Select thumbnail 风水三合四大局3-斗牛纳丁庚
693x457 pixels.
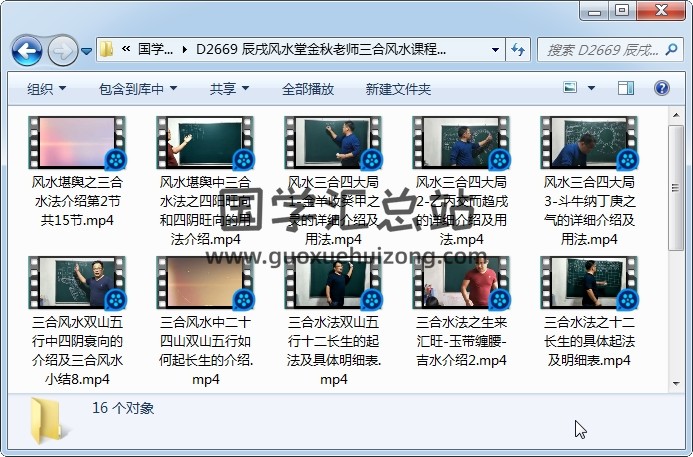tap(589, 143)
